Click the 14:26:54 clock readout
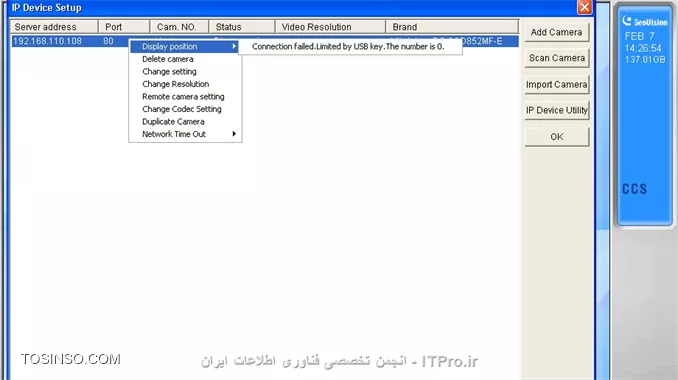This screenshot has height=380, width=678. click(643, 48)
